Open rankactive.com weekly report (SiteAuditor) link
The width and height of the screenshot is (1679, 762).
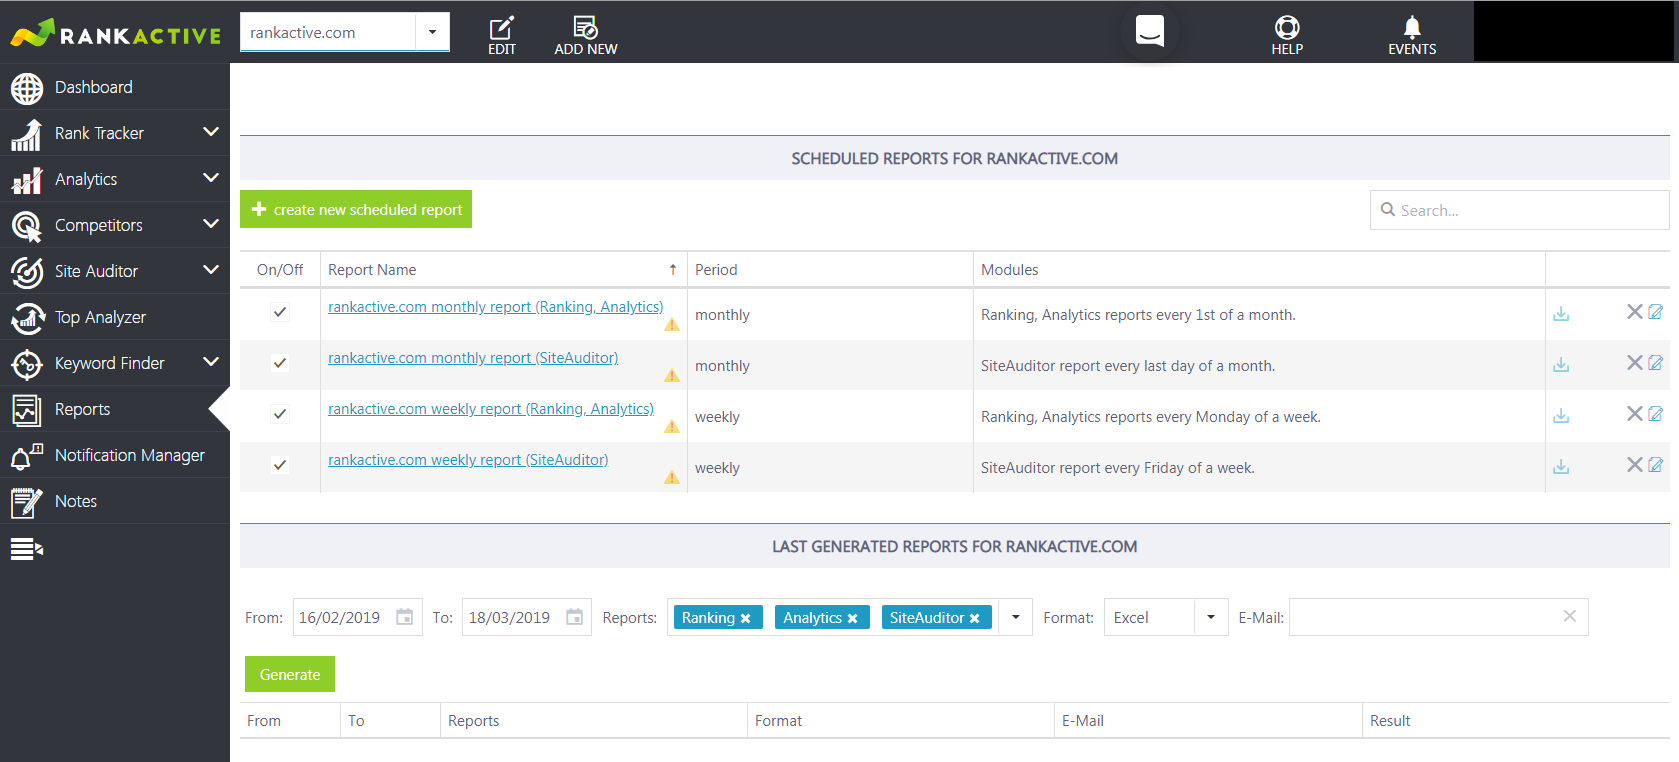click(x=468, y=460)
